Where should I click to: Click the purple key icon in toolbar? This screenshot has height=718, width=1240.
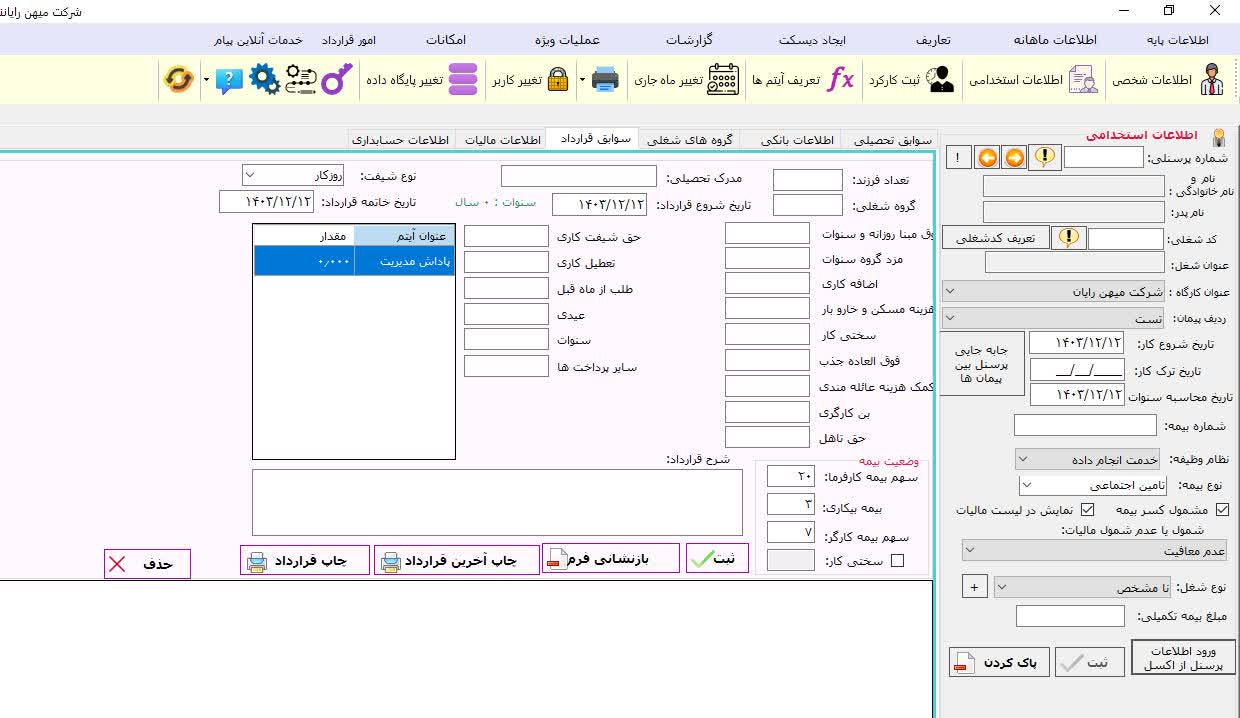click(337, 79)
